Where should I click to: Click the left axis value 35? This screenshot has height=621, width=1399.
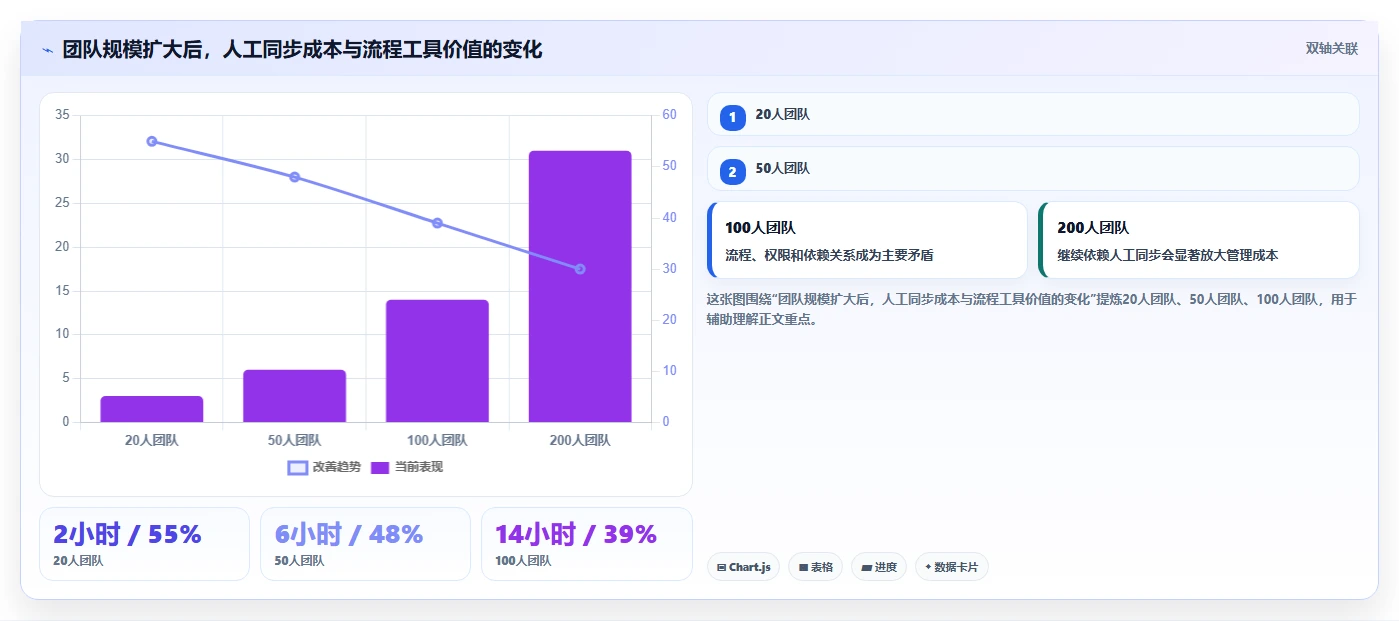[62, 115]
